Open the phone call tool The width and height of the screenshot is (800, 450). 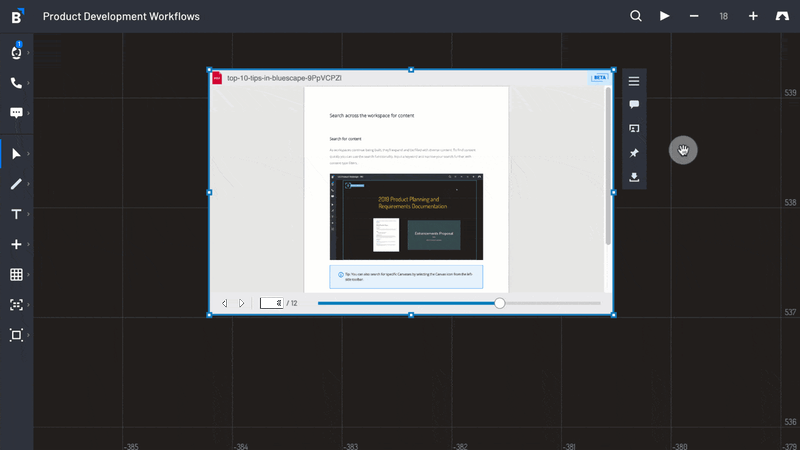click(x=16, y=83)
